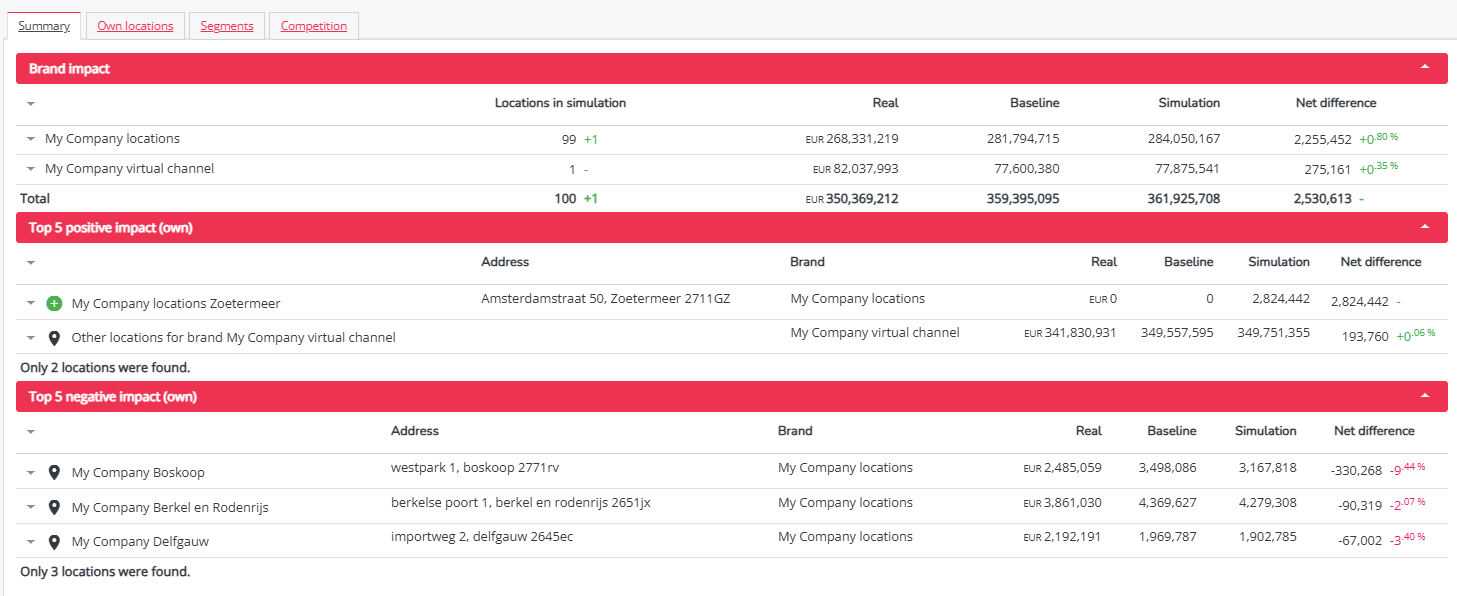Image resolution: width=1457 pixels, height=596 pixels.
Task: Expand My Company Delfgauw row arrow
Action: tap(31, 541)
